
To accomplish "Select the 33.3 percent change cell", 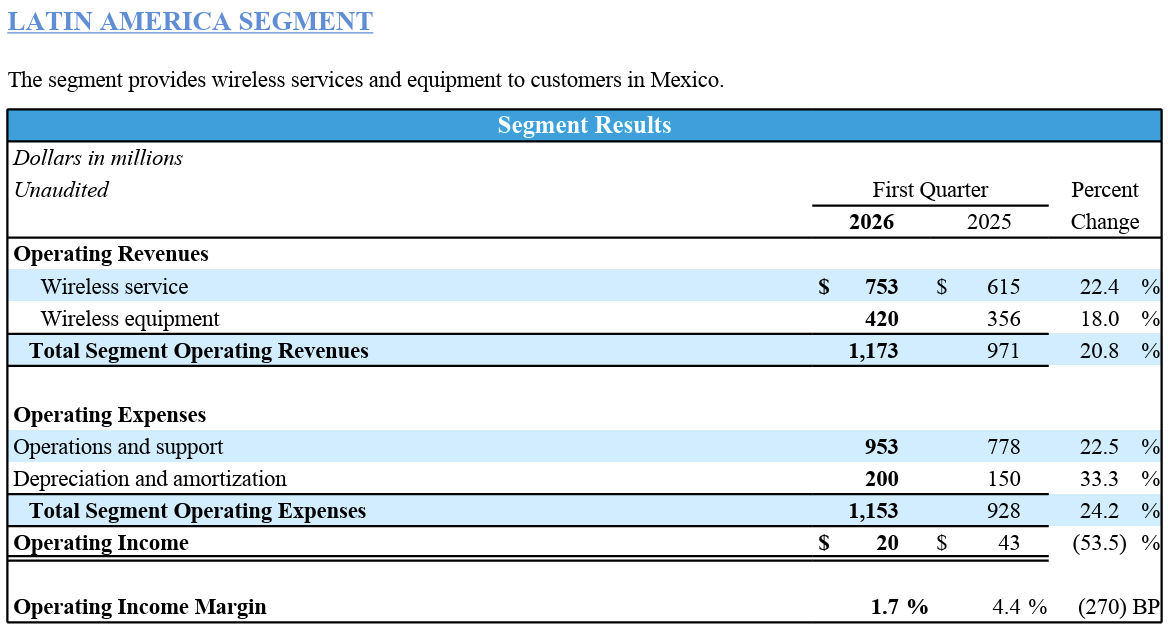I will [1099, 479].
